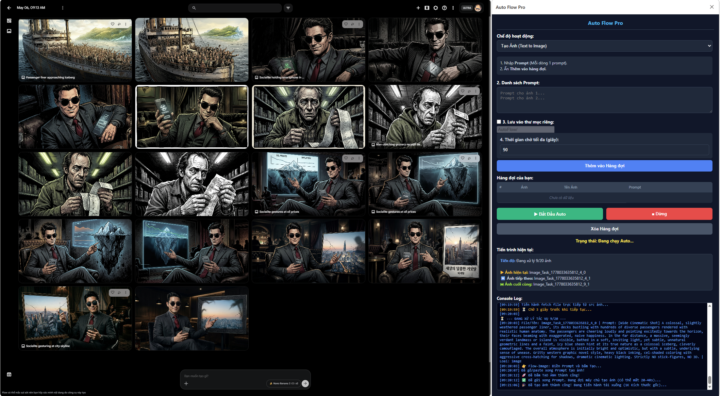Open the city poster with Korean text thumbnail
This screenshot has width=720, height=396.
pyautogui.click(x=425, y=251)
